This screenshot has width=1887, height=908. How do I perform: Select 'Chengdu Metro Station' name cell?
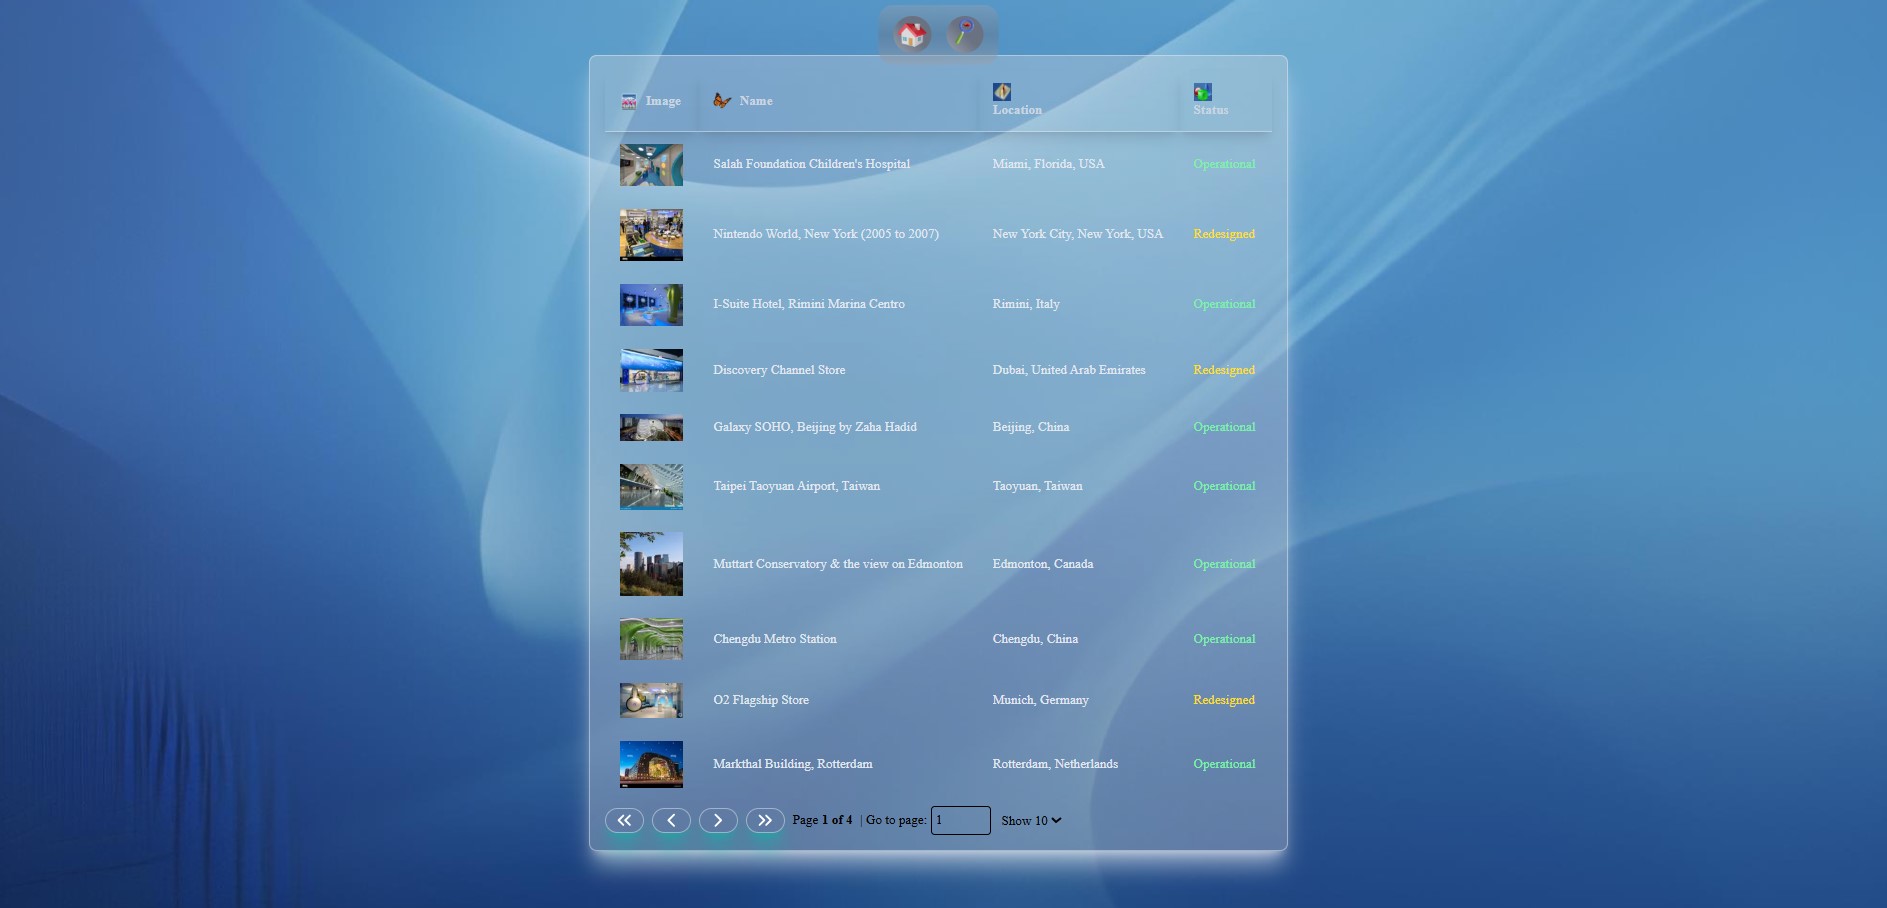(x=774, y=639)
